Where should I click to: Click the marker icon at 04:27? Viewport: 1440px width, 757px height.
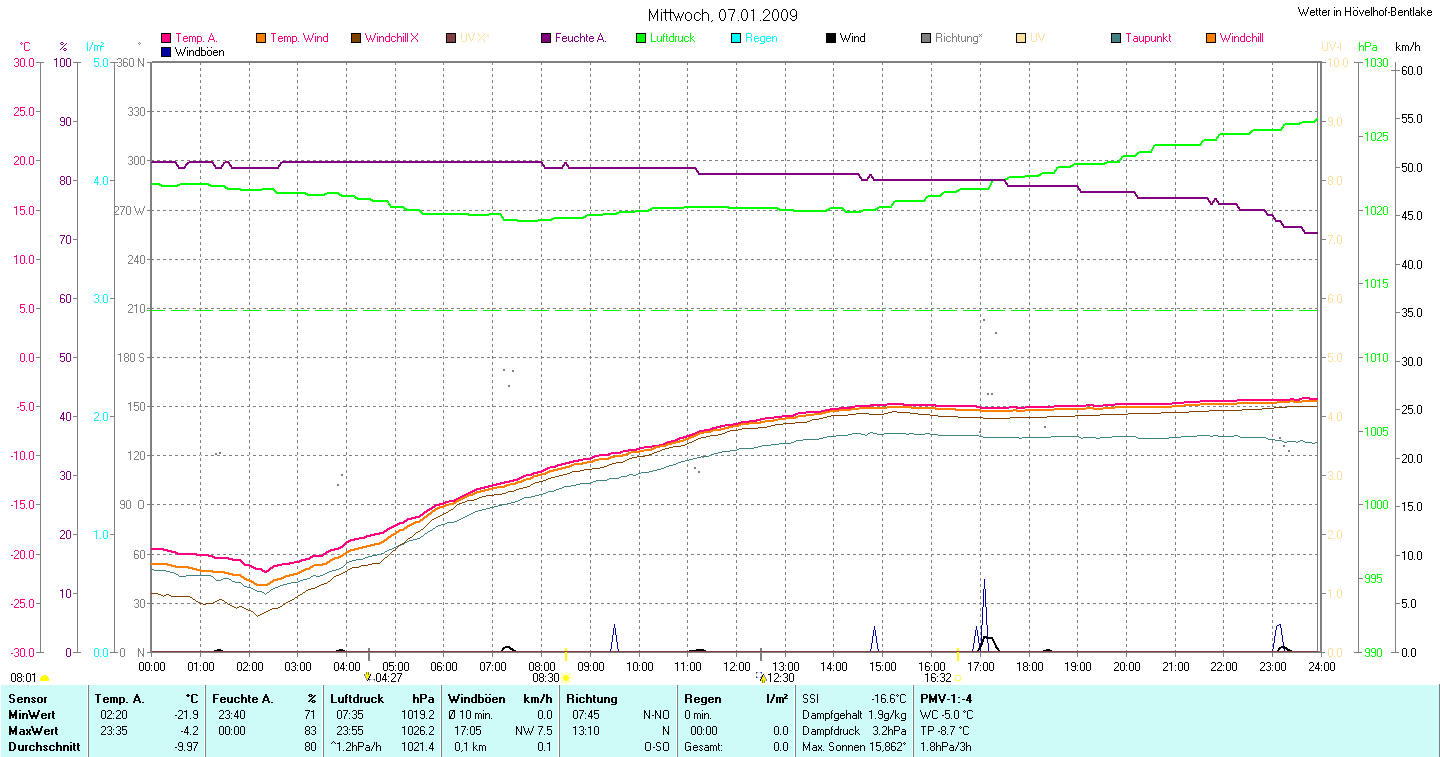[367, 678]
